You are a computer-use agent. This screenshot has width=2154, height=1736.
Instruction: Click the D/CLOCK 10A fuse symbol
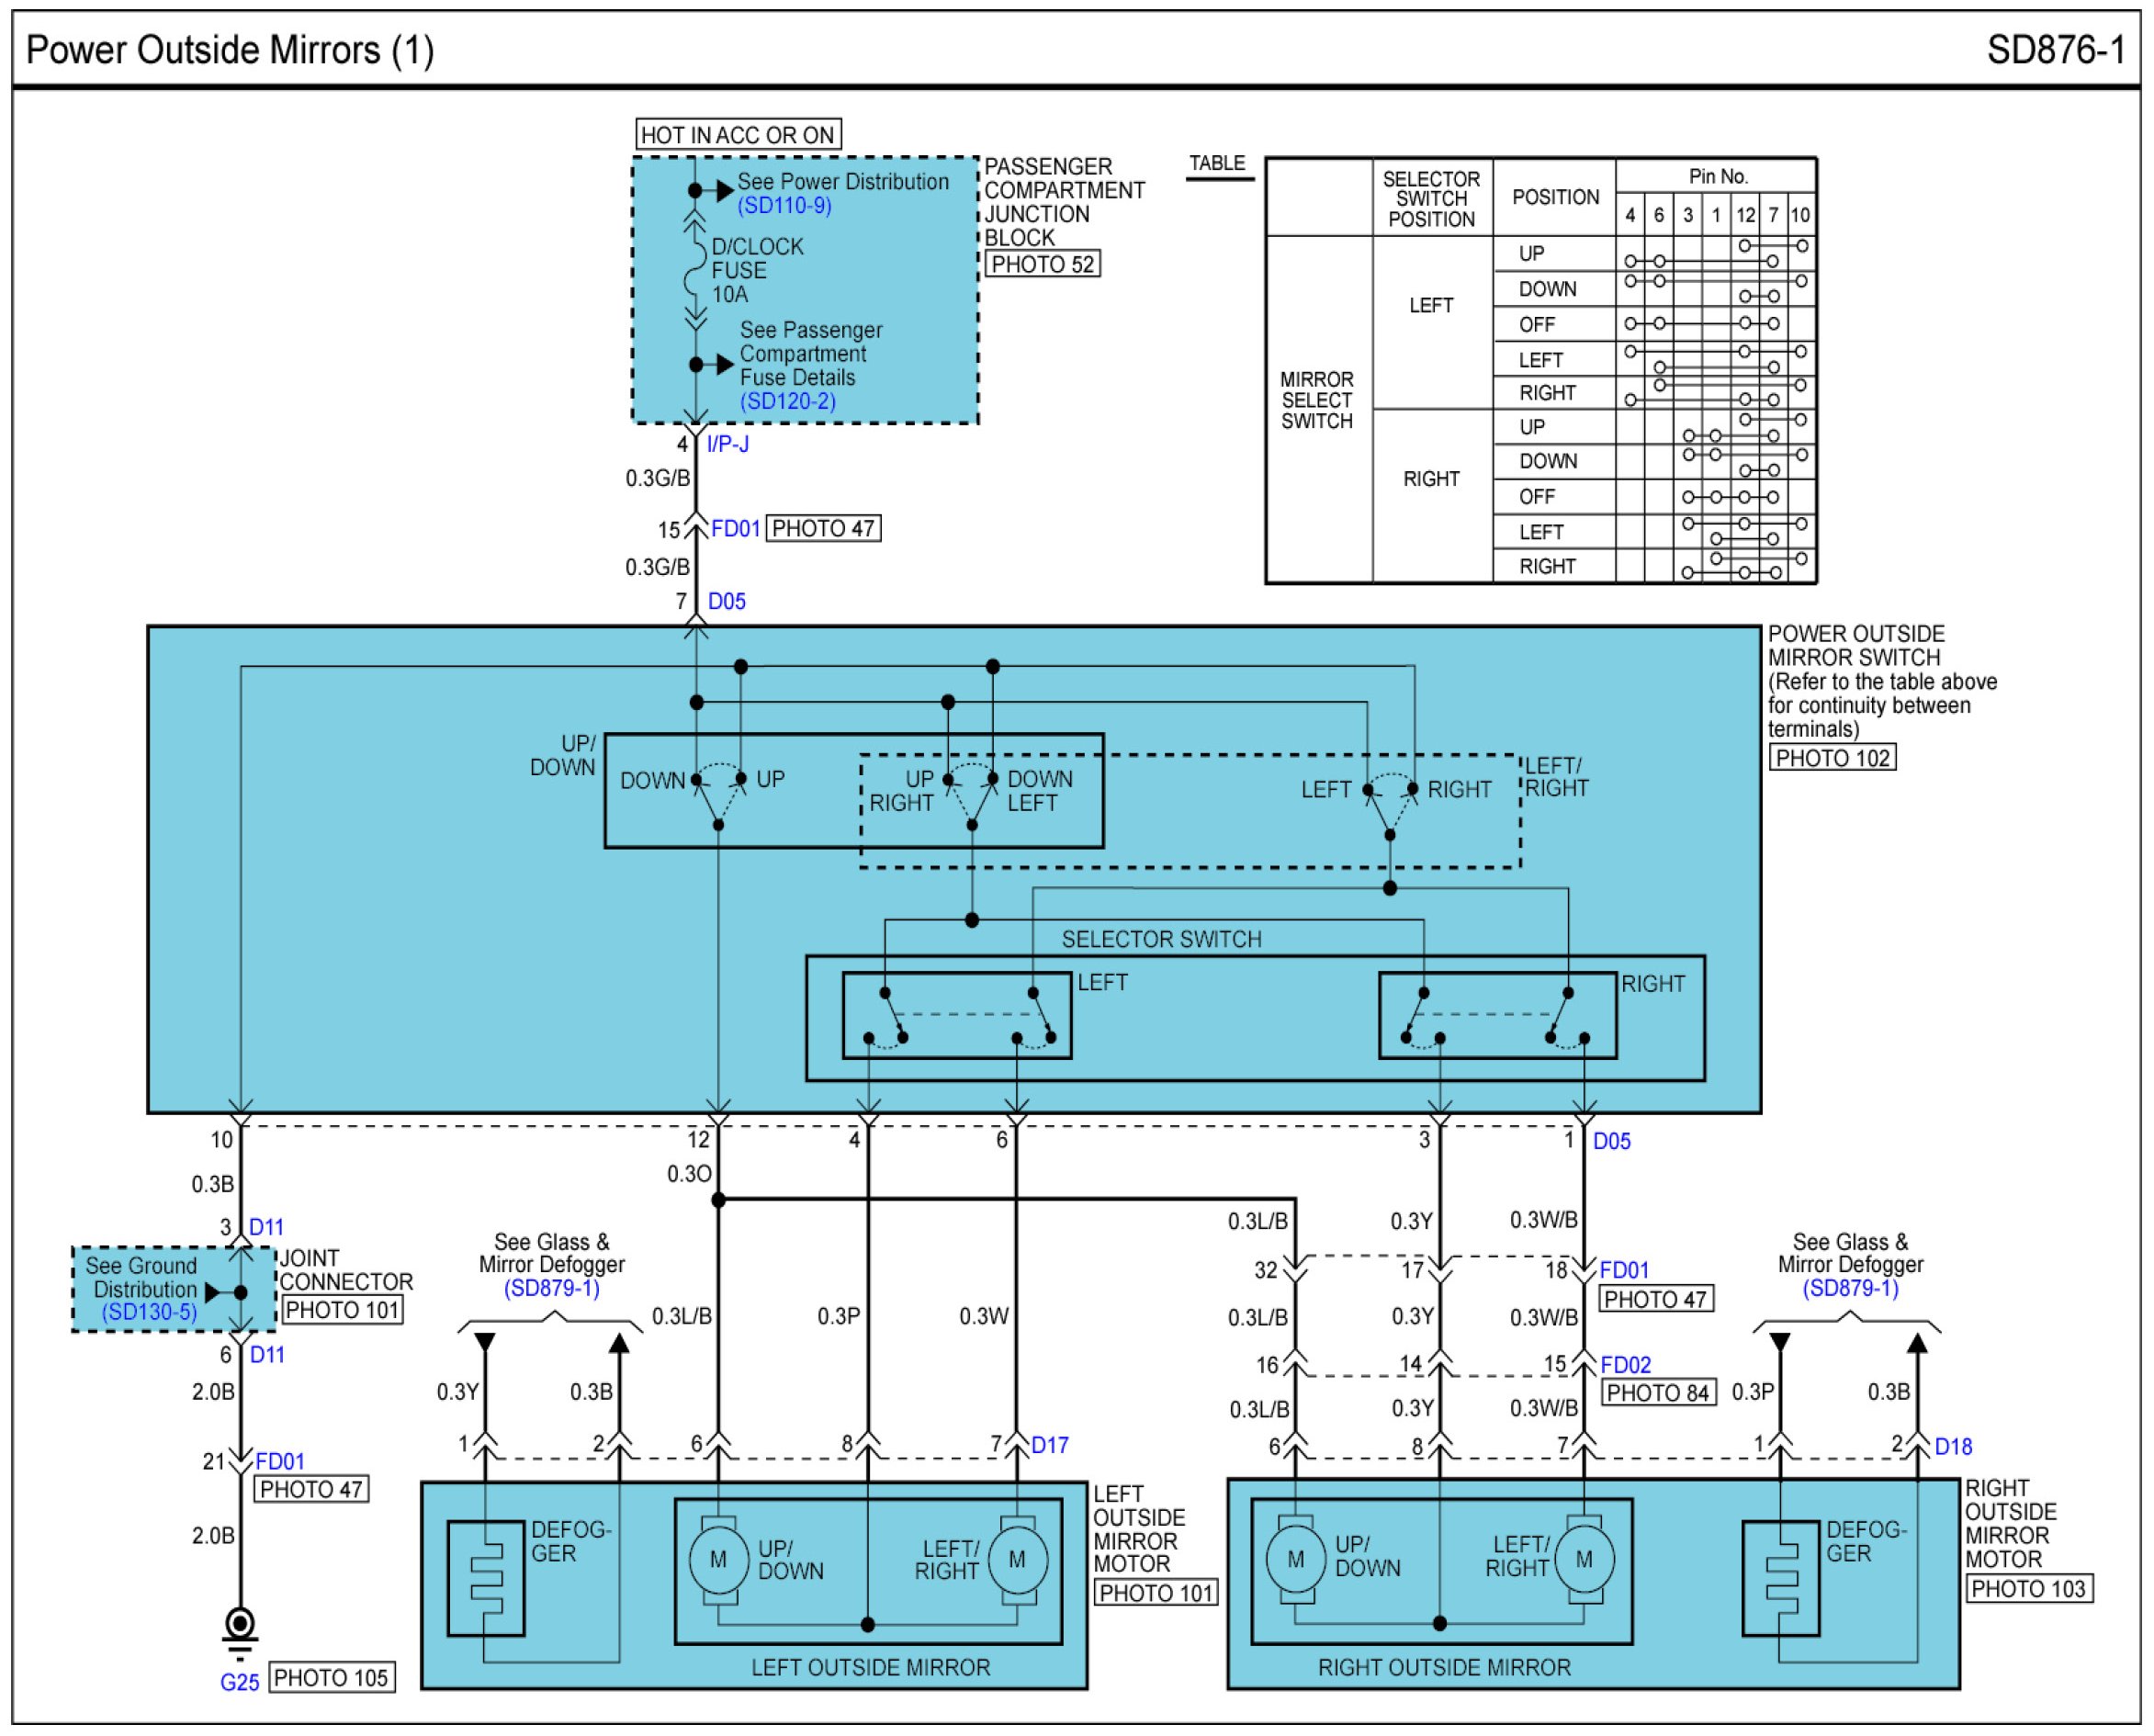[x=695, y=270]
